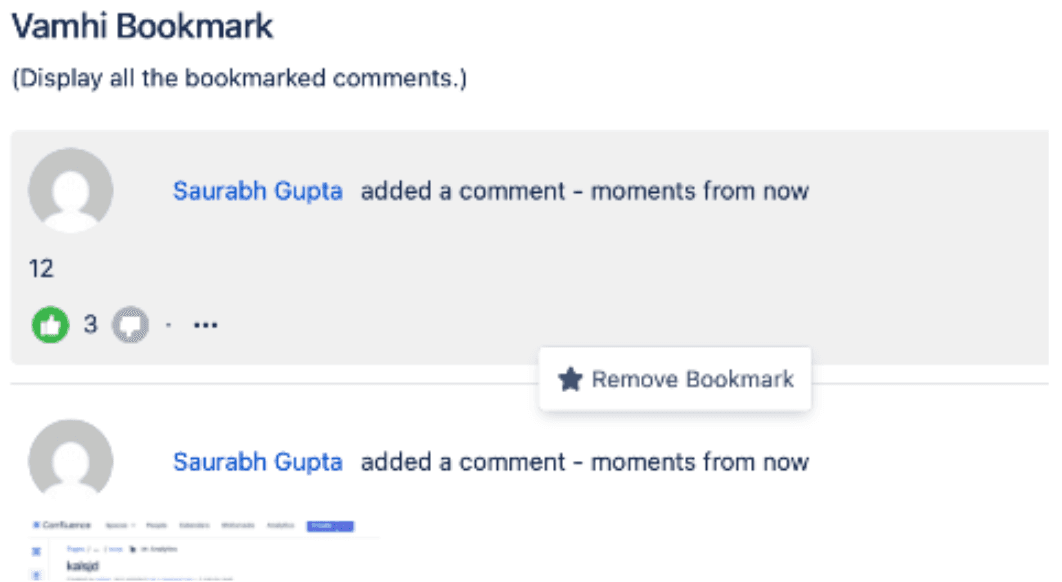
Task: Click the like count number 3
Action: pos(89,323)
